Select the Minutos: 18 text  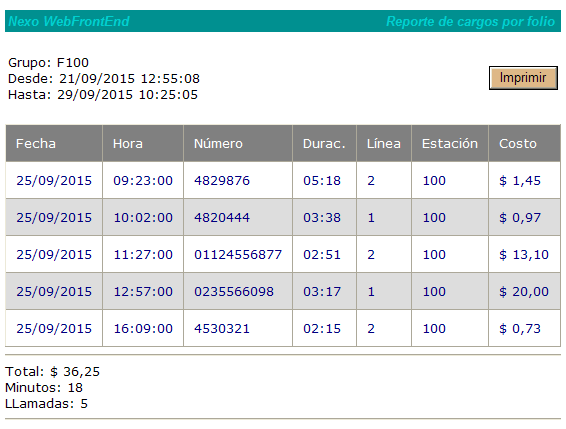point(44,387)
